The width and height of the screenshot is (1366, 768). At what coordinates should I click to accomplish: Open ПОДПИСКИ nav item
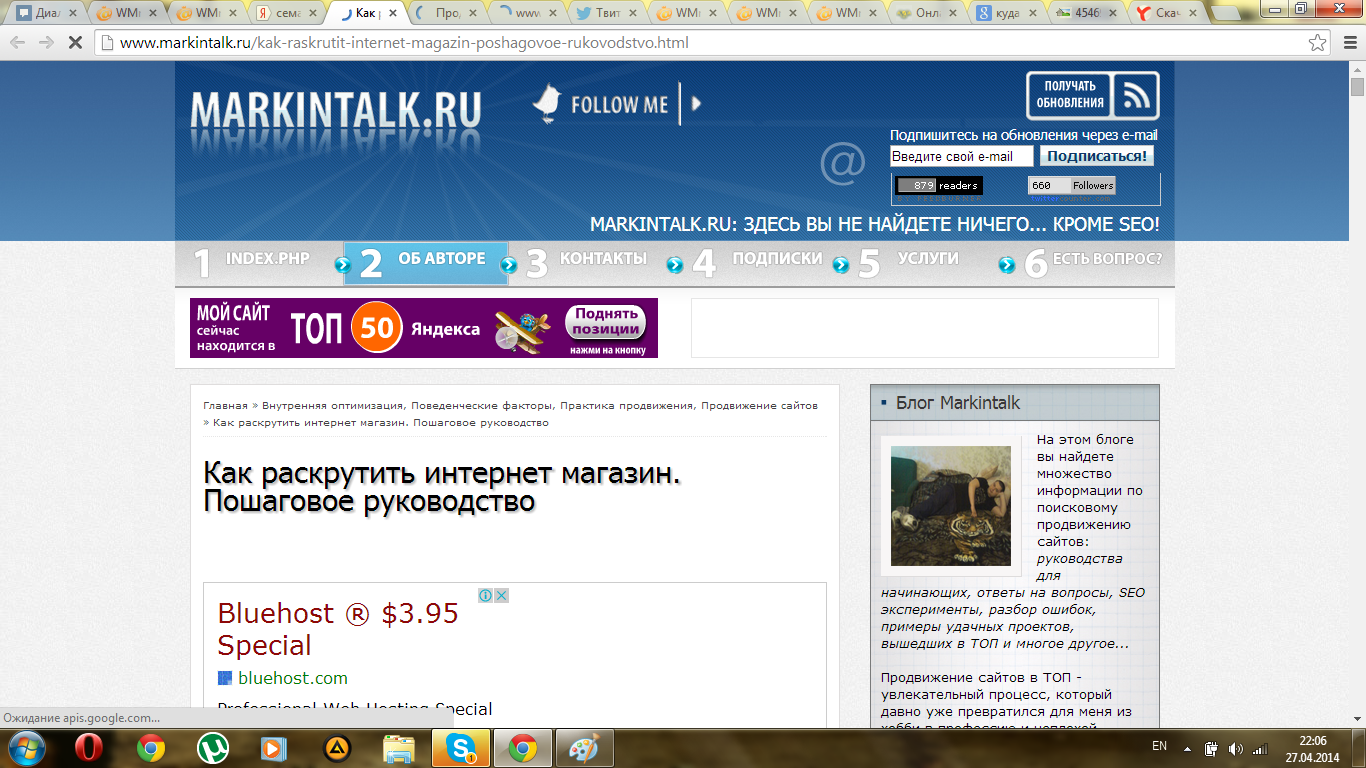click(777, 258)
